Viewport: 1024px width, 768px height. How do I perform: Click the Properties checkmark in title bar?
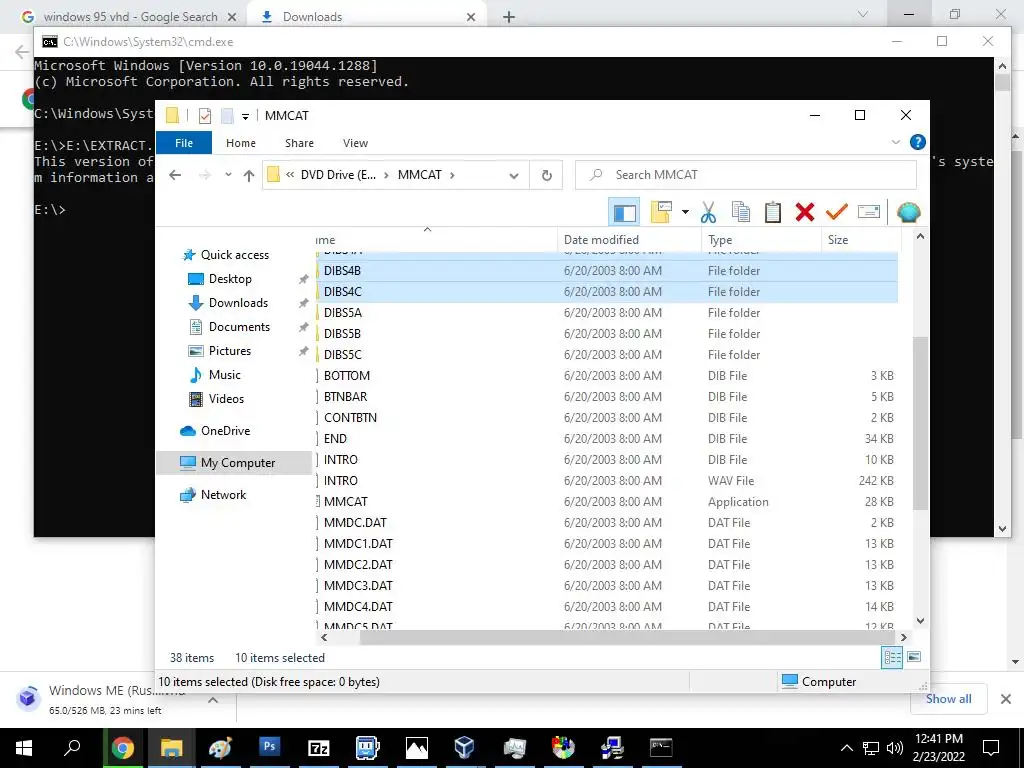coord(204,116)
